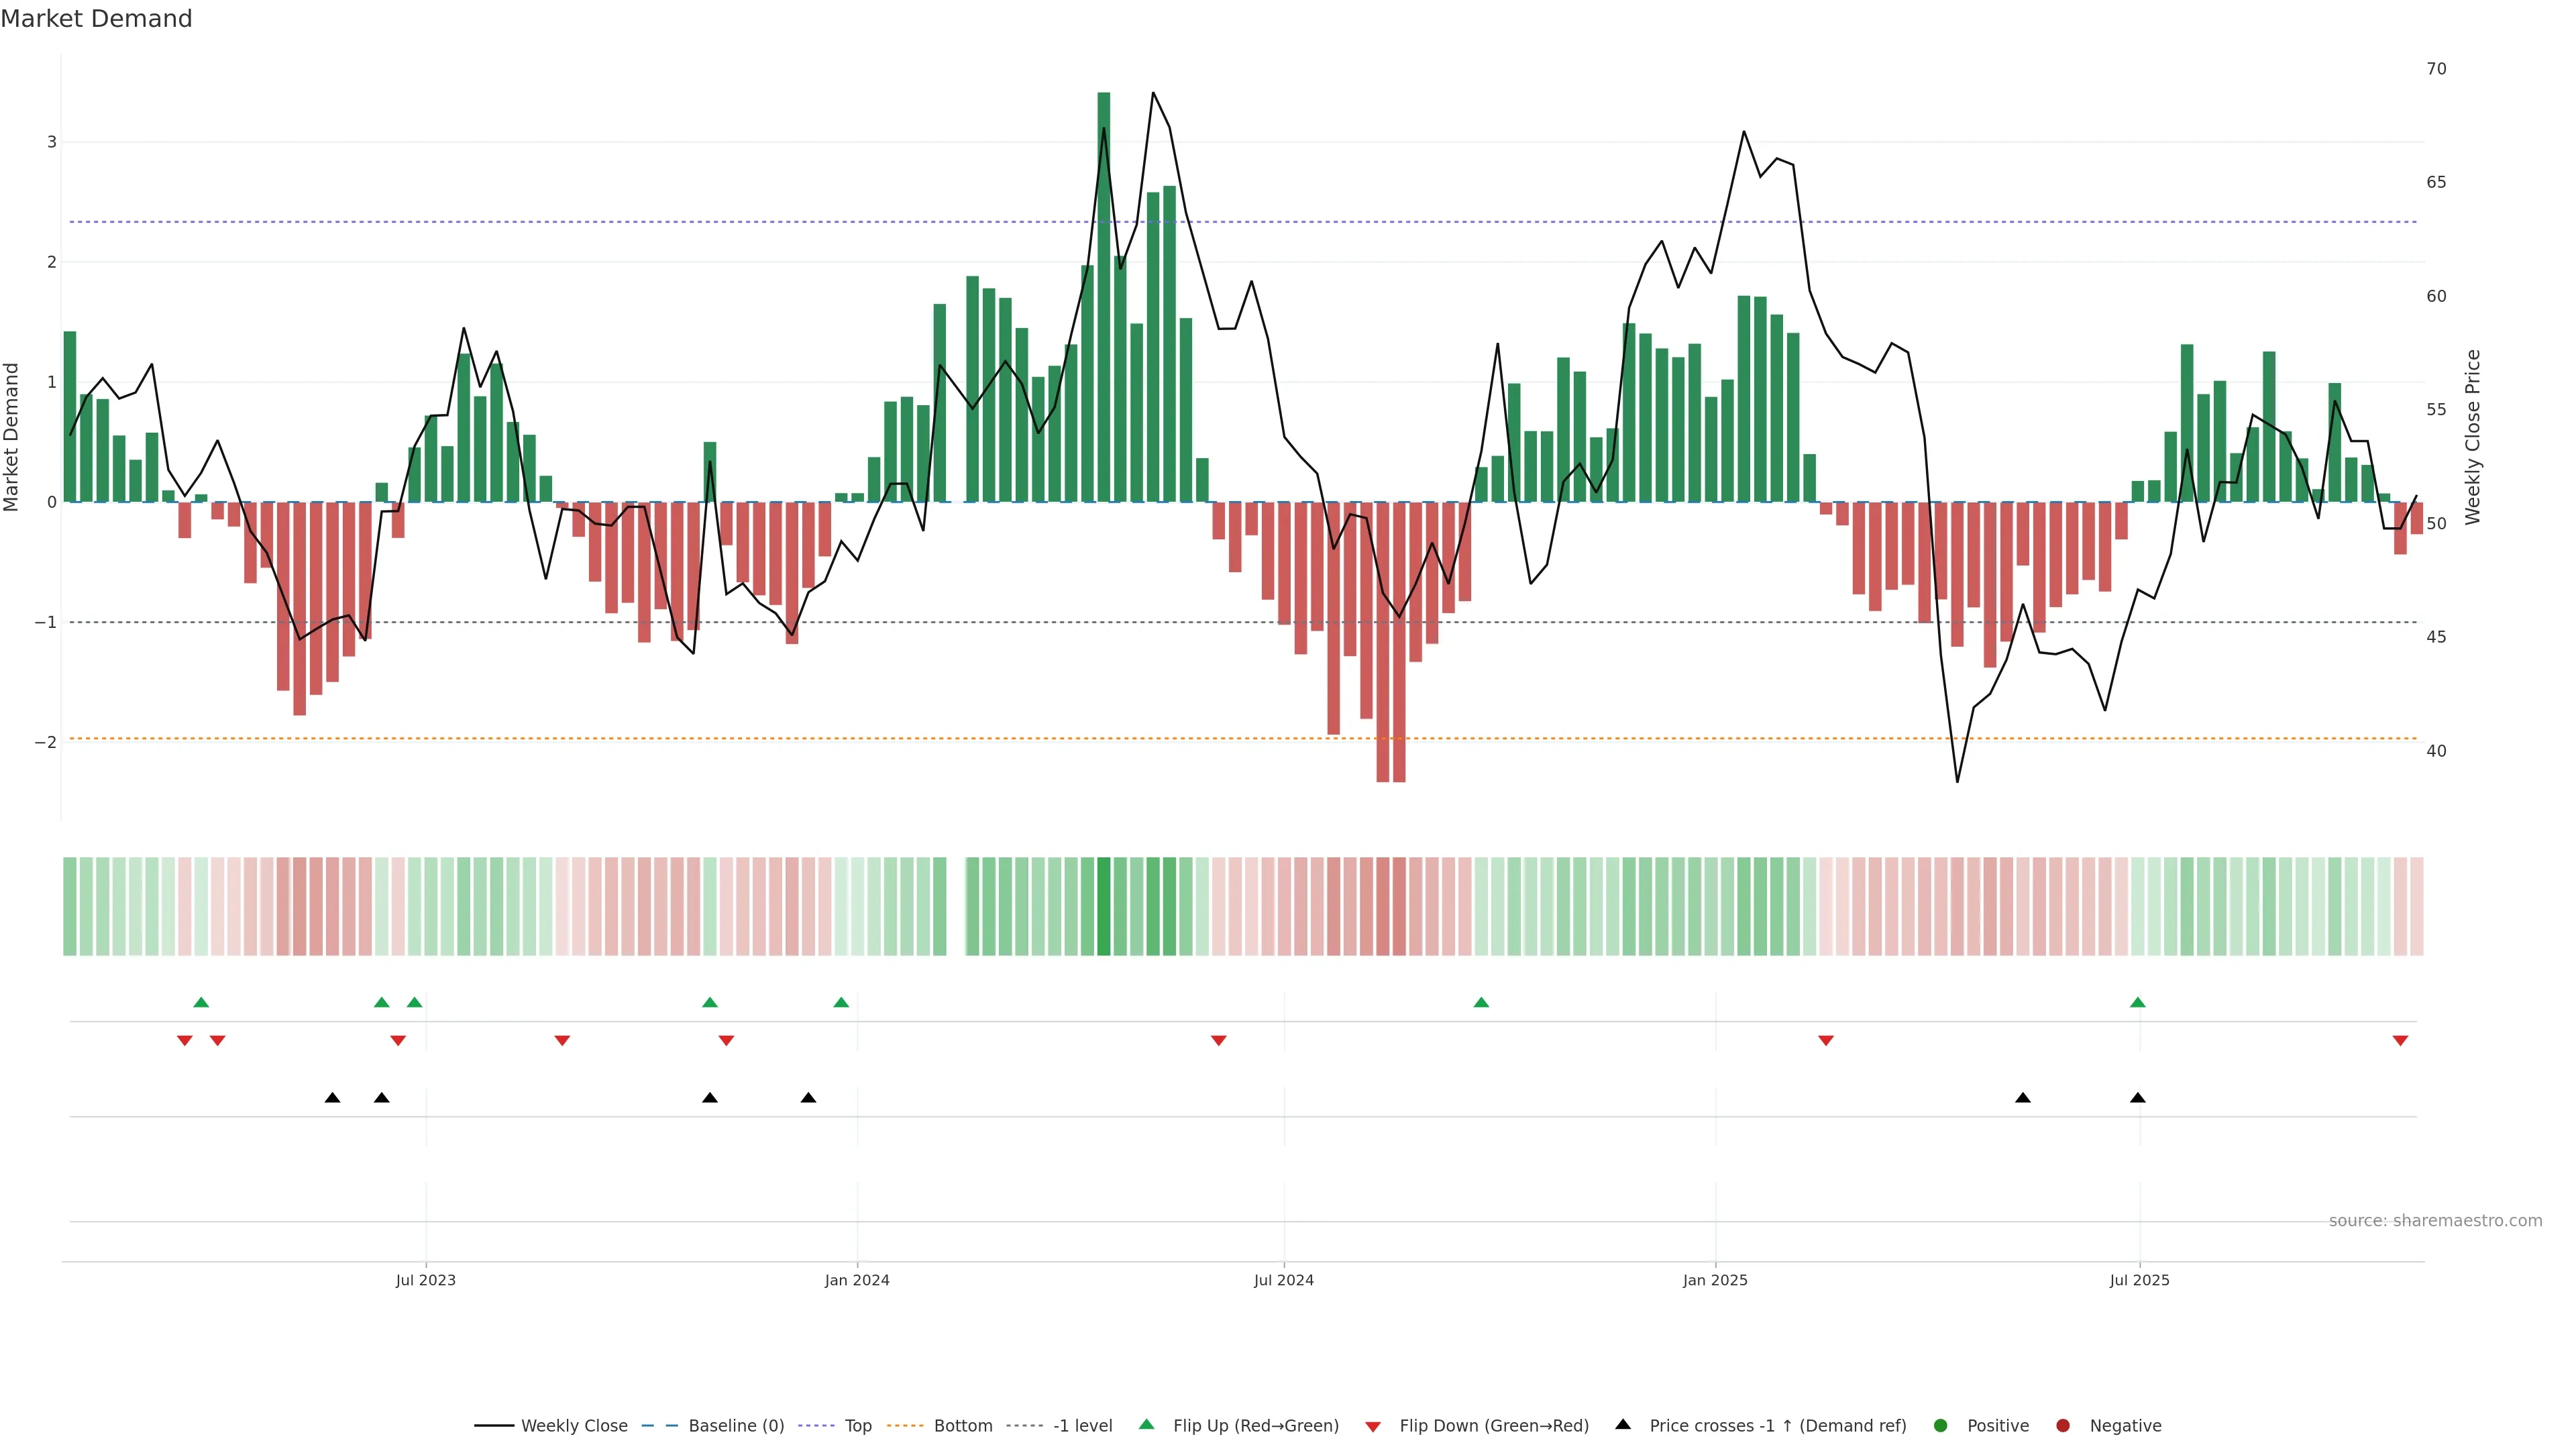Viewport: 2576px width, 1449px height.
Task: Hide the Top dotted line via legend
Action: tap(857, 1425)
